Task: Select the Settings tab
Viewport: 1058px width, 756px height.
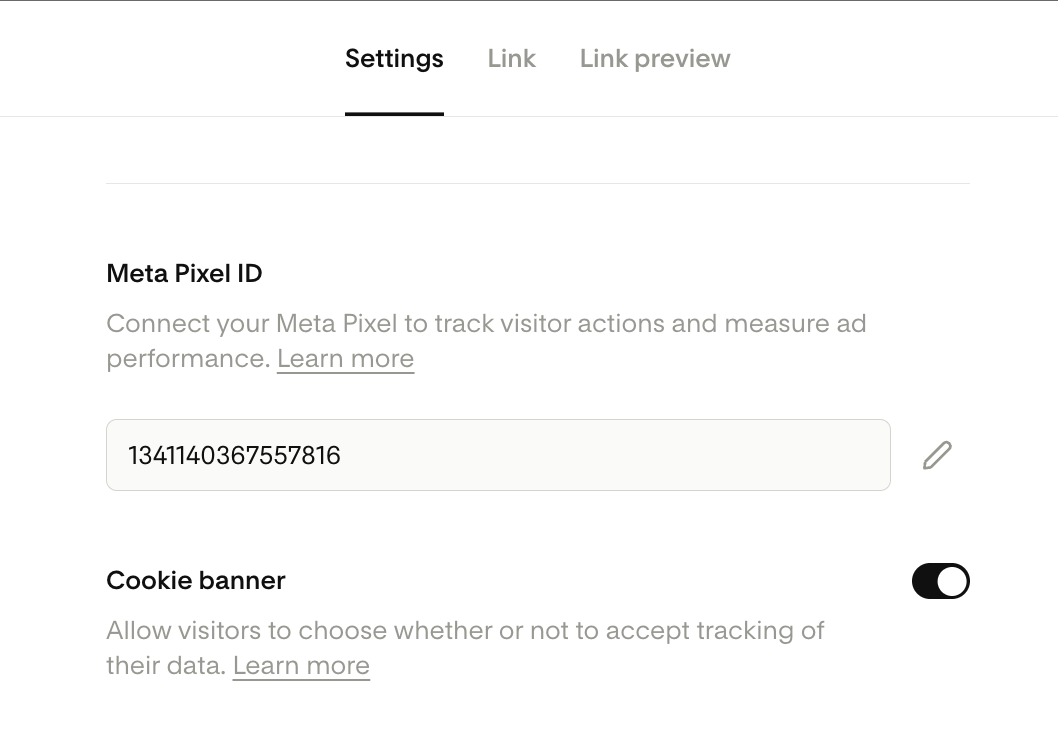Action: pos(394,59)
